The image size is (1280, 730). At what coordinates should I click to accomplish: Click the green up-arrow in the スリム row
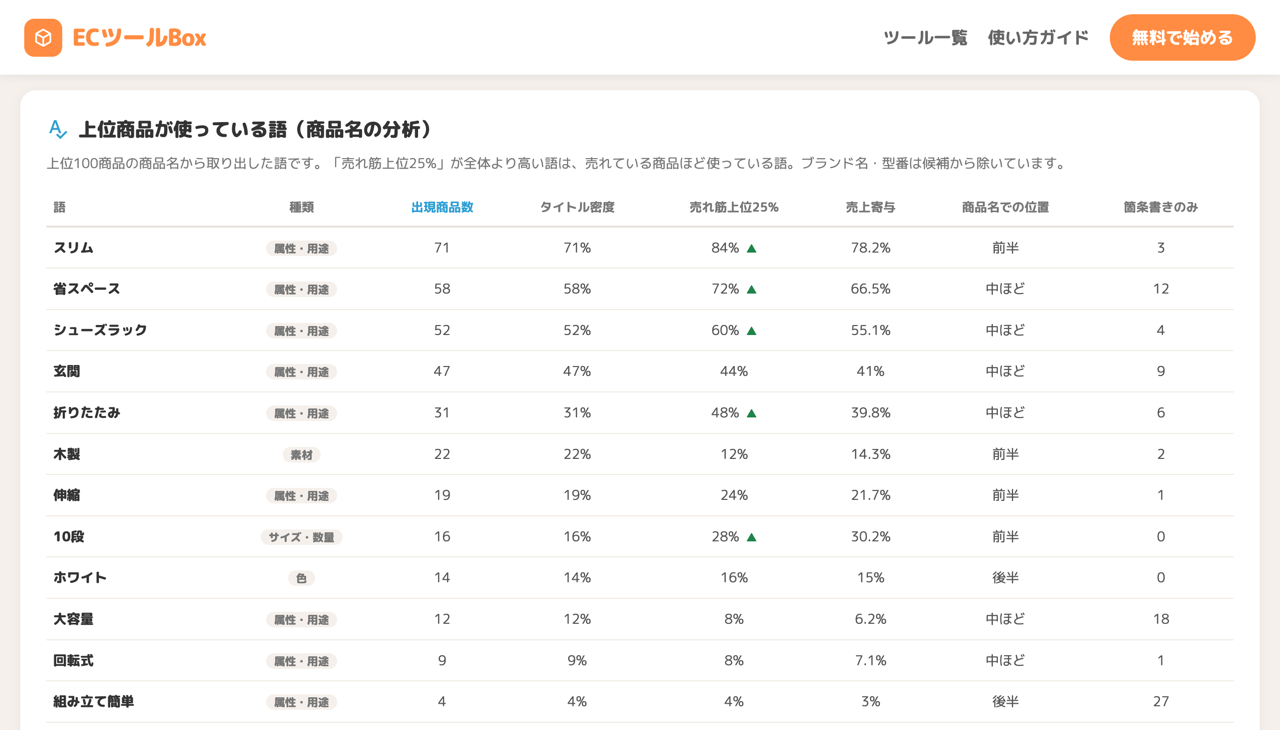tap(751, 248)
